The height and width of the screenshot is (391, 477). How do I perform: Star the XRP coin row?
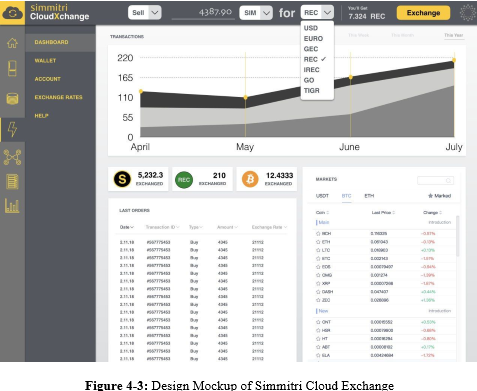coord(318,284)
